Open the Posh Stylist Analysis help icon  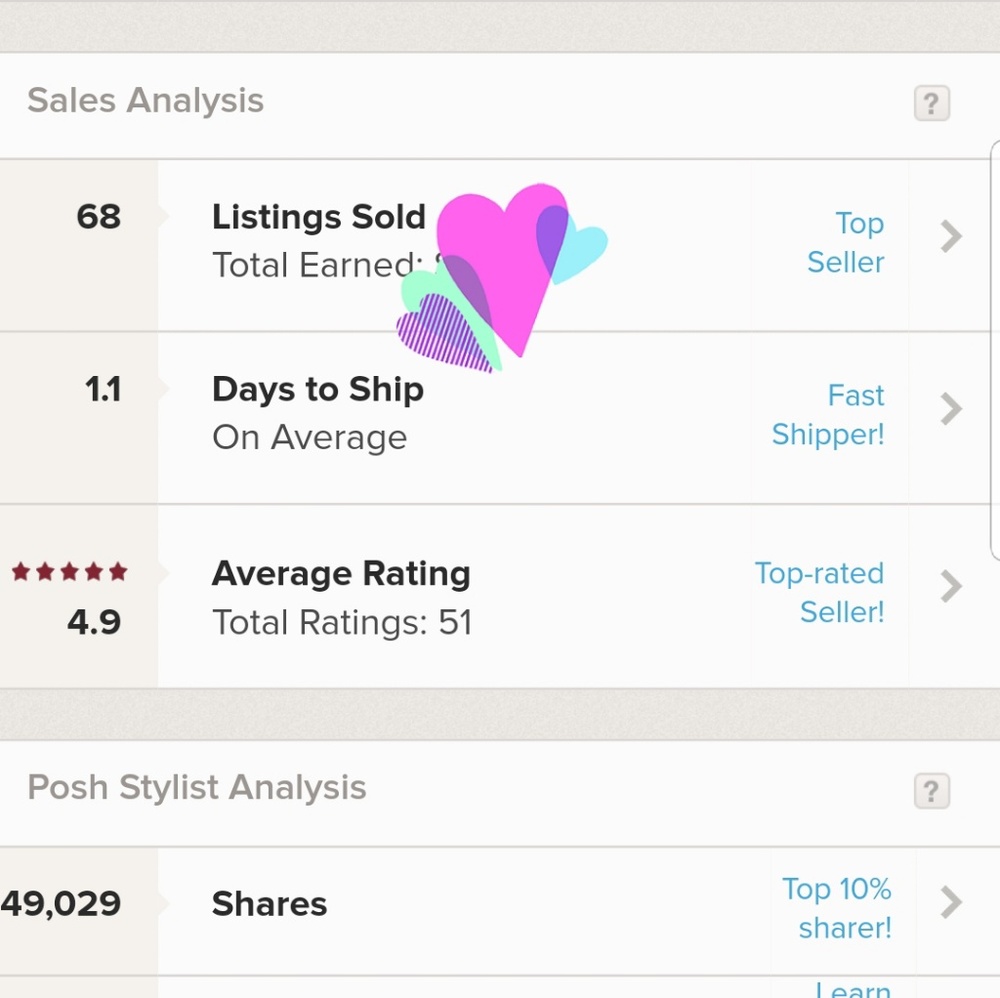tap(931, 791)
